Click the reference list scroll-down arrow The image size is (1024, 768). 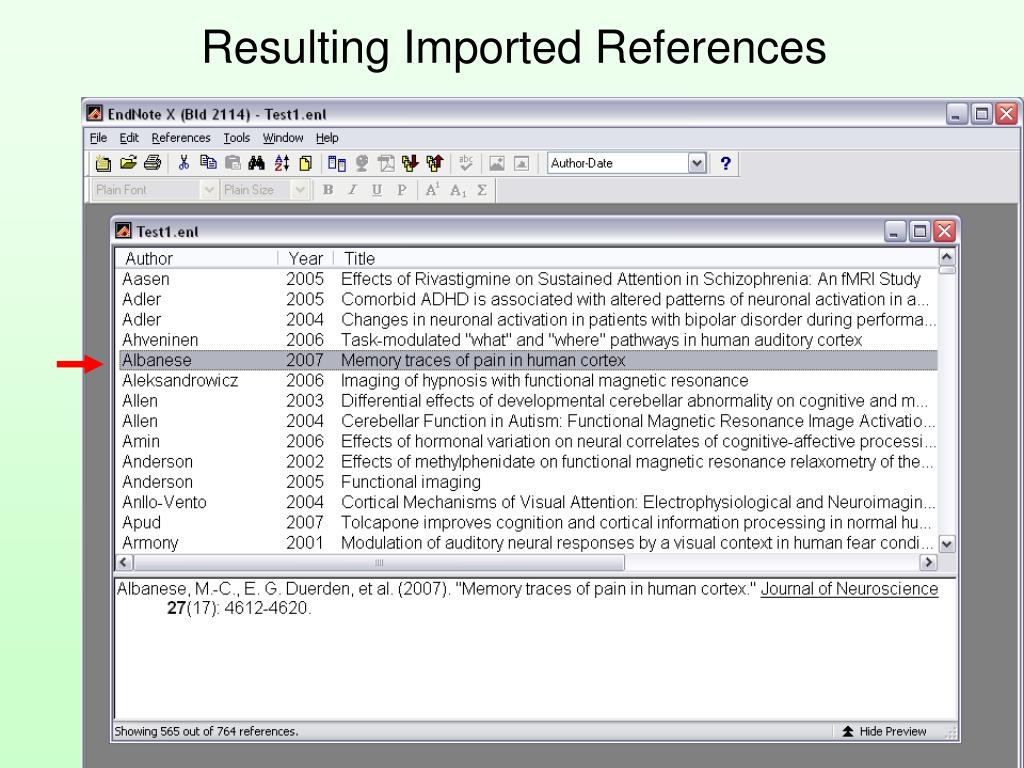click(x=946, y=543)
